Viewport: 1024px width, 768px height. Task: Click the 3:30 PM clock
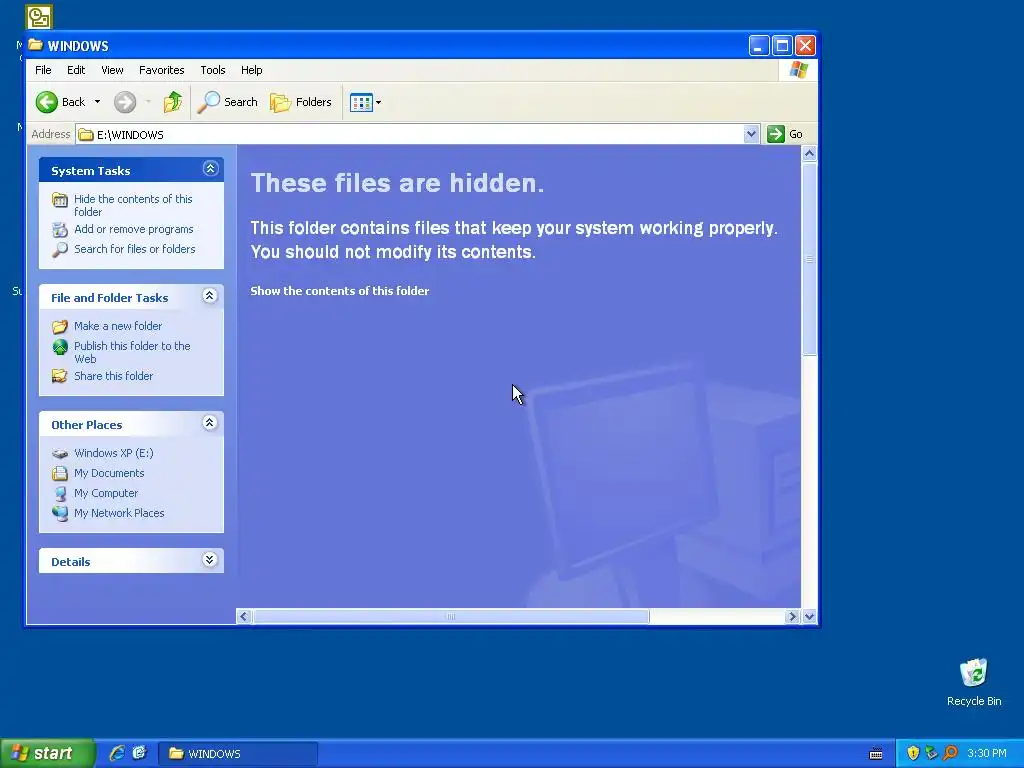coord(987,754)
